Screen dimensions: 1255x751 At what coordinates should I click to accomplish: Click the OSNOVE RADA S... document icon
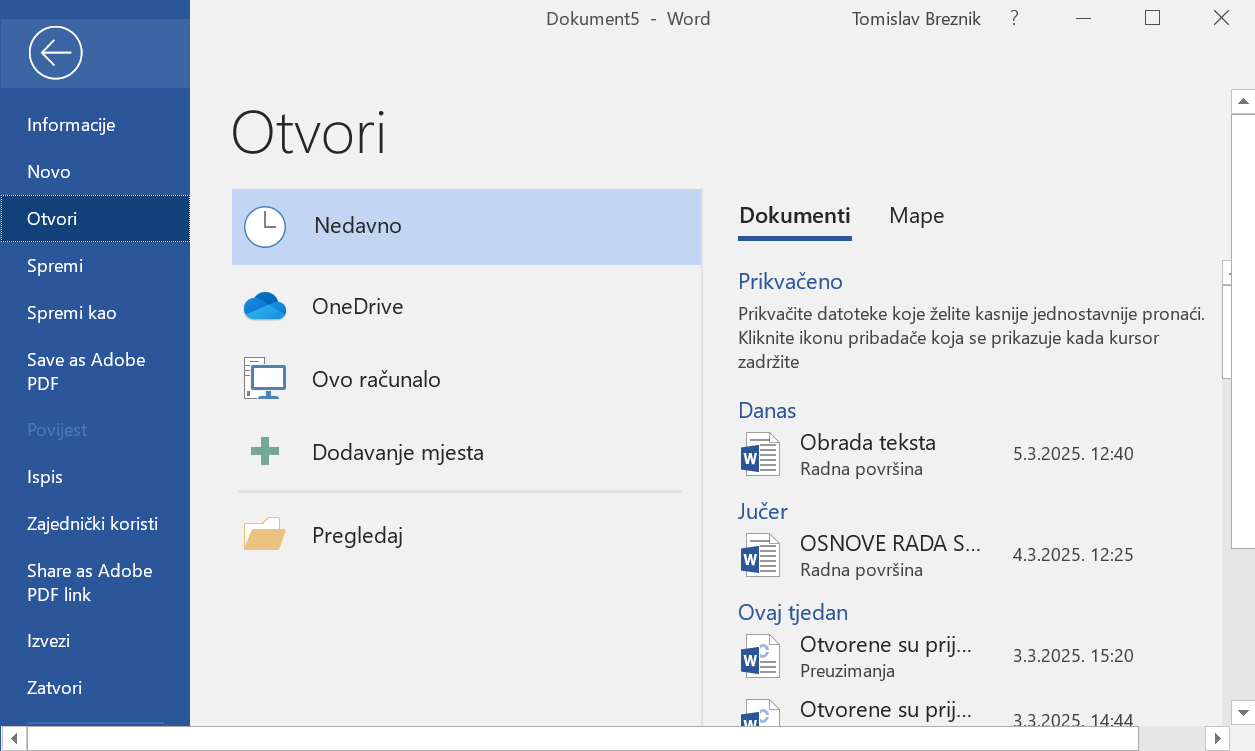tap(760, 556)
